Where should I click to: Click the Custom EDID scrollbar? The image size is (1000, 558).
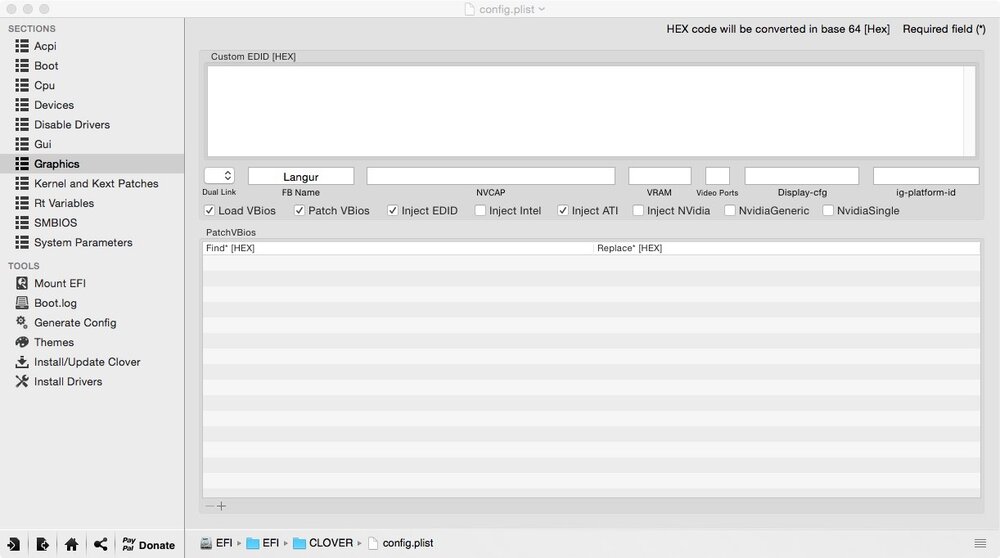click(970, 110)
